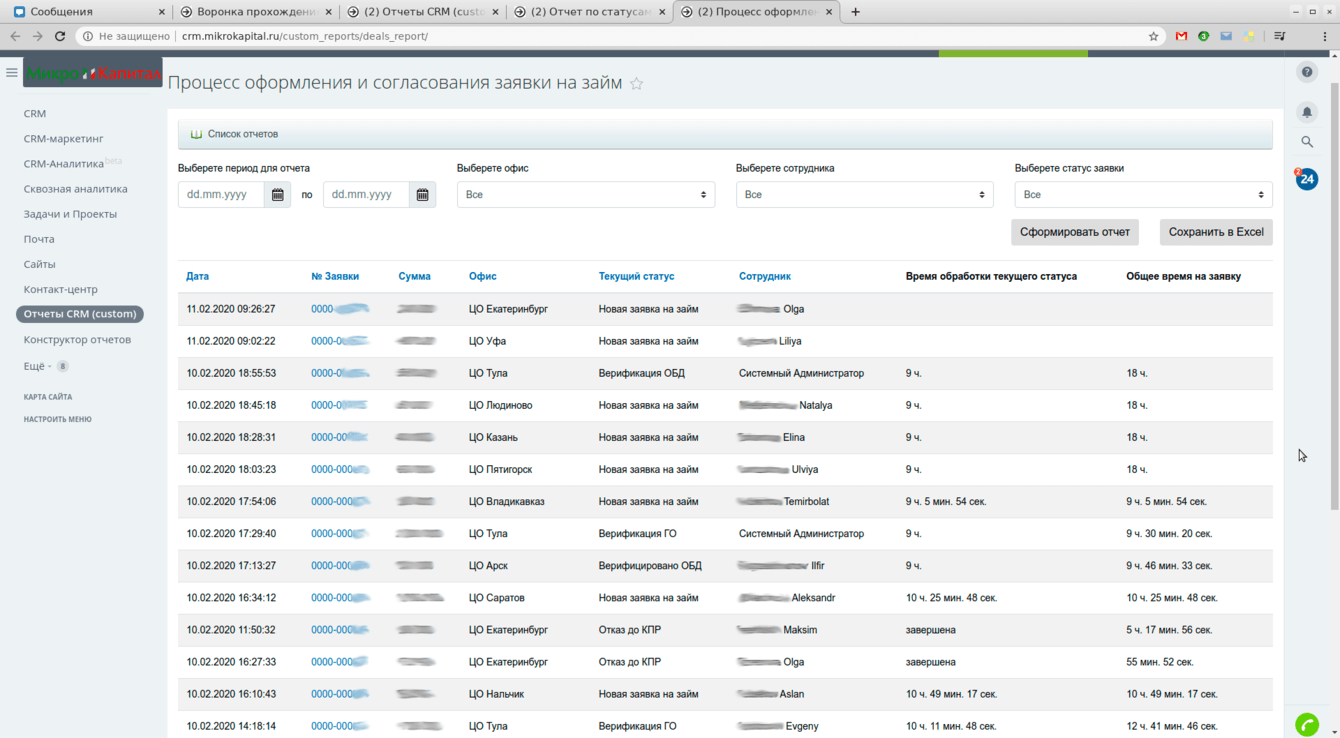This screenshot has width=1340, height=738.
Task: Click the green extension icon with number 3
Action: tap(1204, 36)
